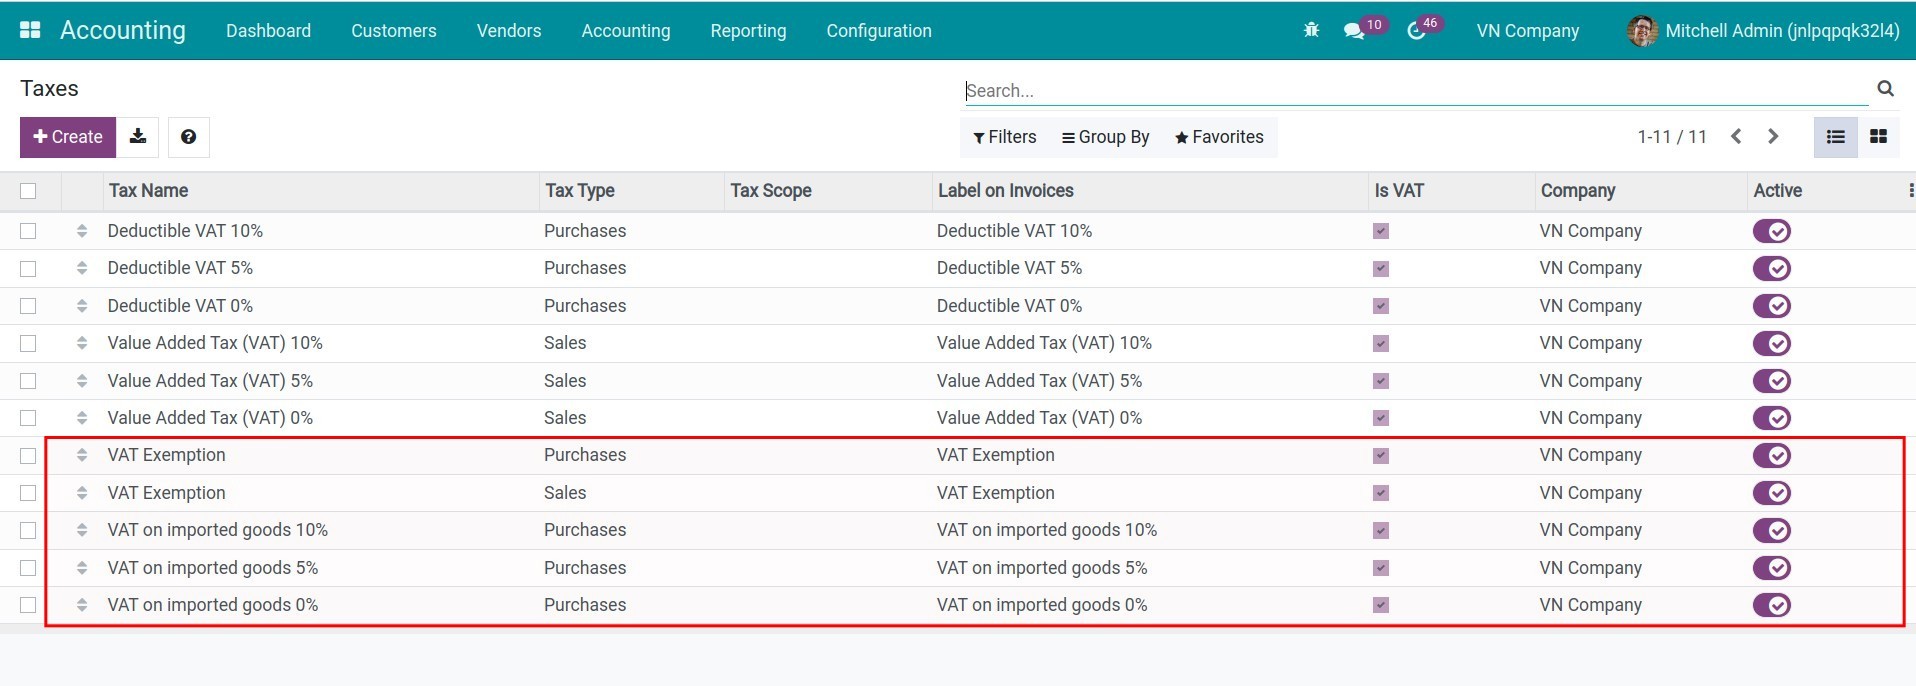The height and width of the screenshot is (686, 1916).
Task: Click the search magnifier icon
Action: [x=1885, y=89]
